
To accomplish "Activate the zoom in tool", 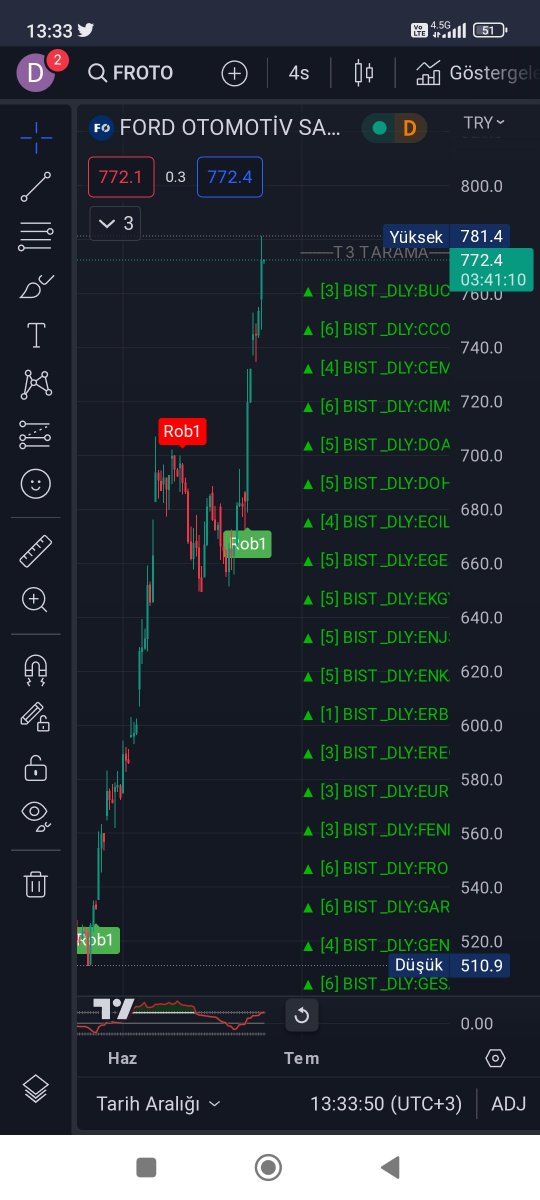I will point(36,600).
